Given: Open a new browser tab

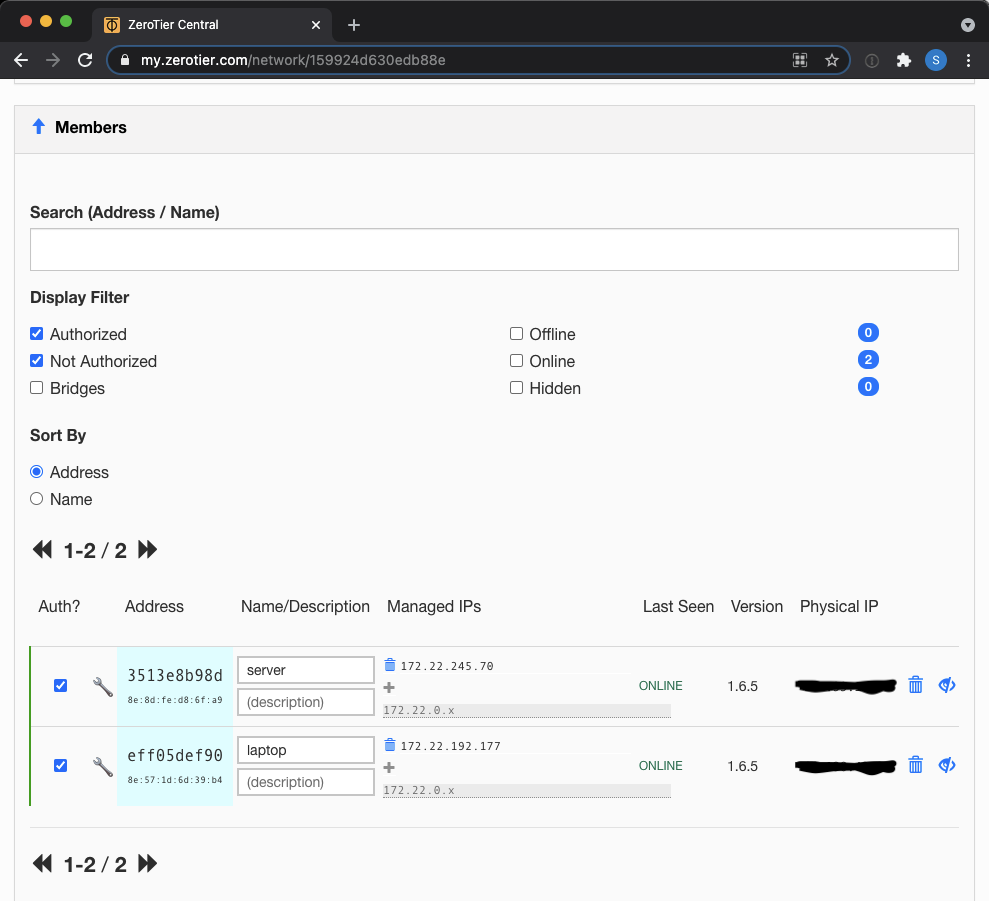Looking at the screenshot, I should click(x=354, y=25).
